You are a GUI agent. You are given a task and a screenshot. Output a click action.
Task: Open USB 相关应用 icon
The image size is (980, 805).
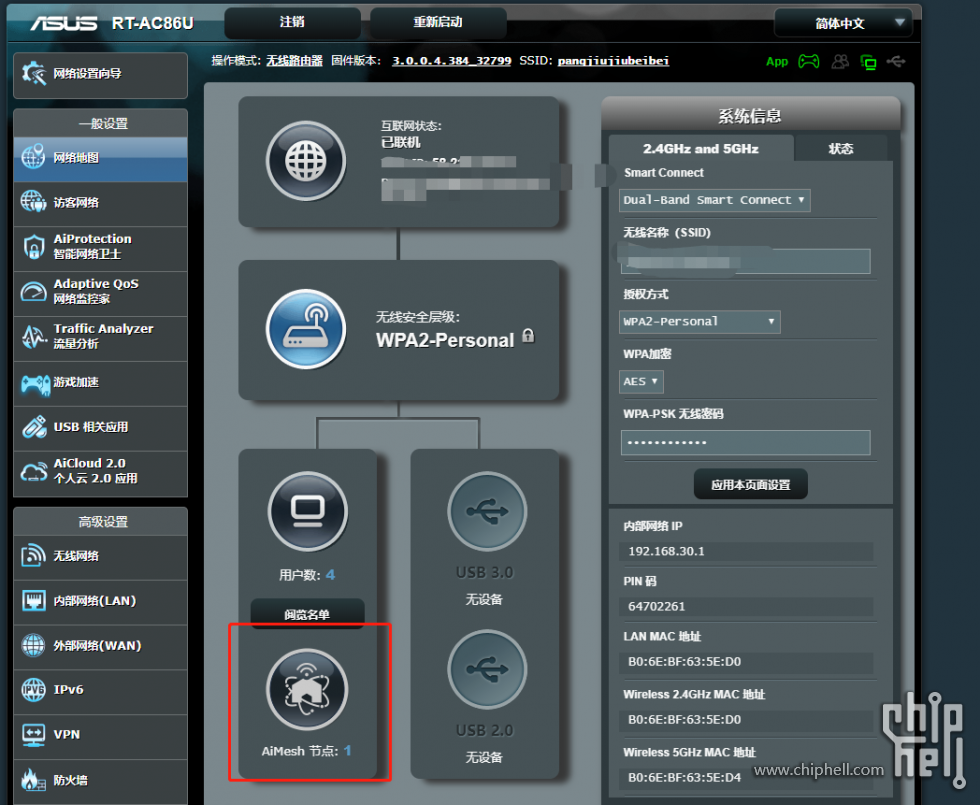click(x=34, y=427)
